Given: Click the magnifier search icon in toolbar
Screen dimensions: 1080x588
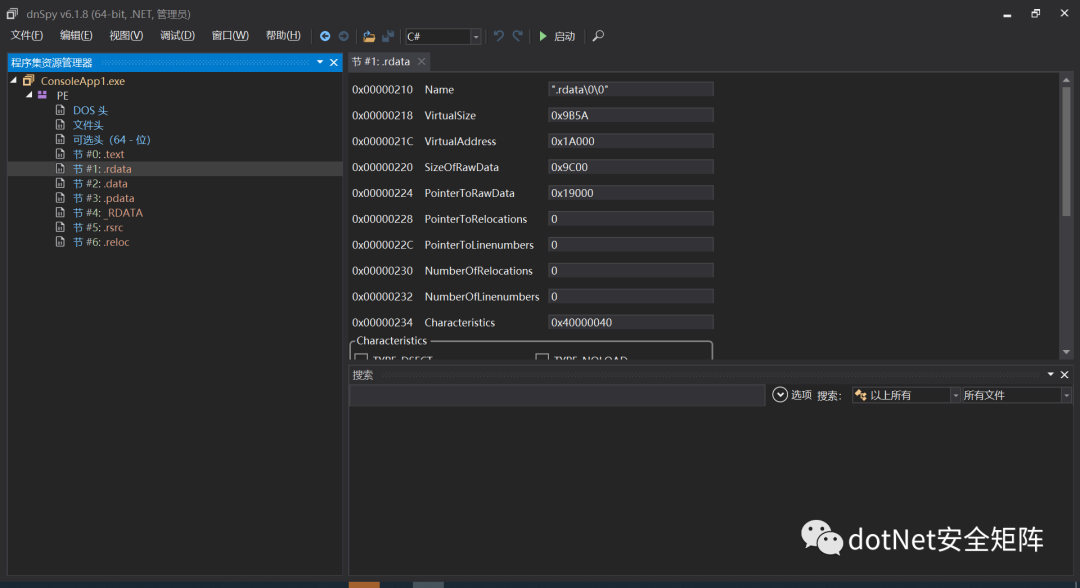Looking at the screenshot, I should tap(598, 36).
